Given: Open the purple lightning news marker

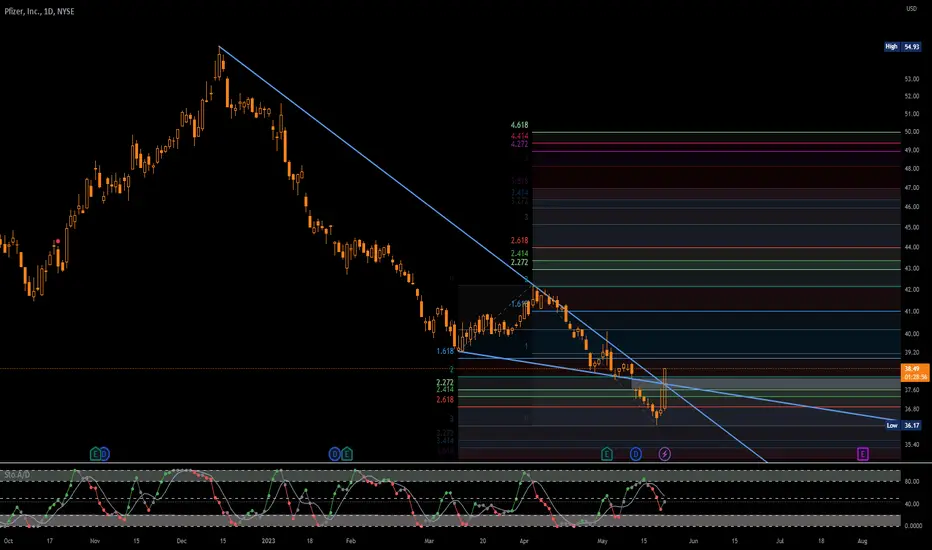Looking at the screenshot, I should click(665, 454).
